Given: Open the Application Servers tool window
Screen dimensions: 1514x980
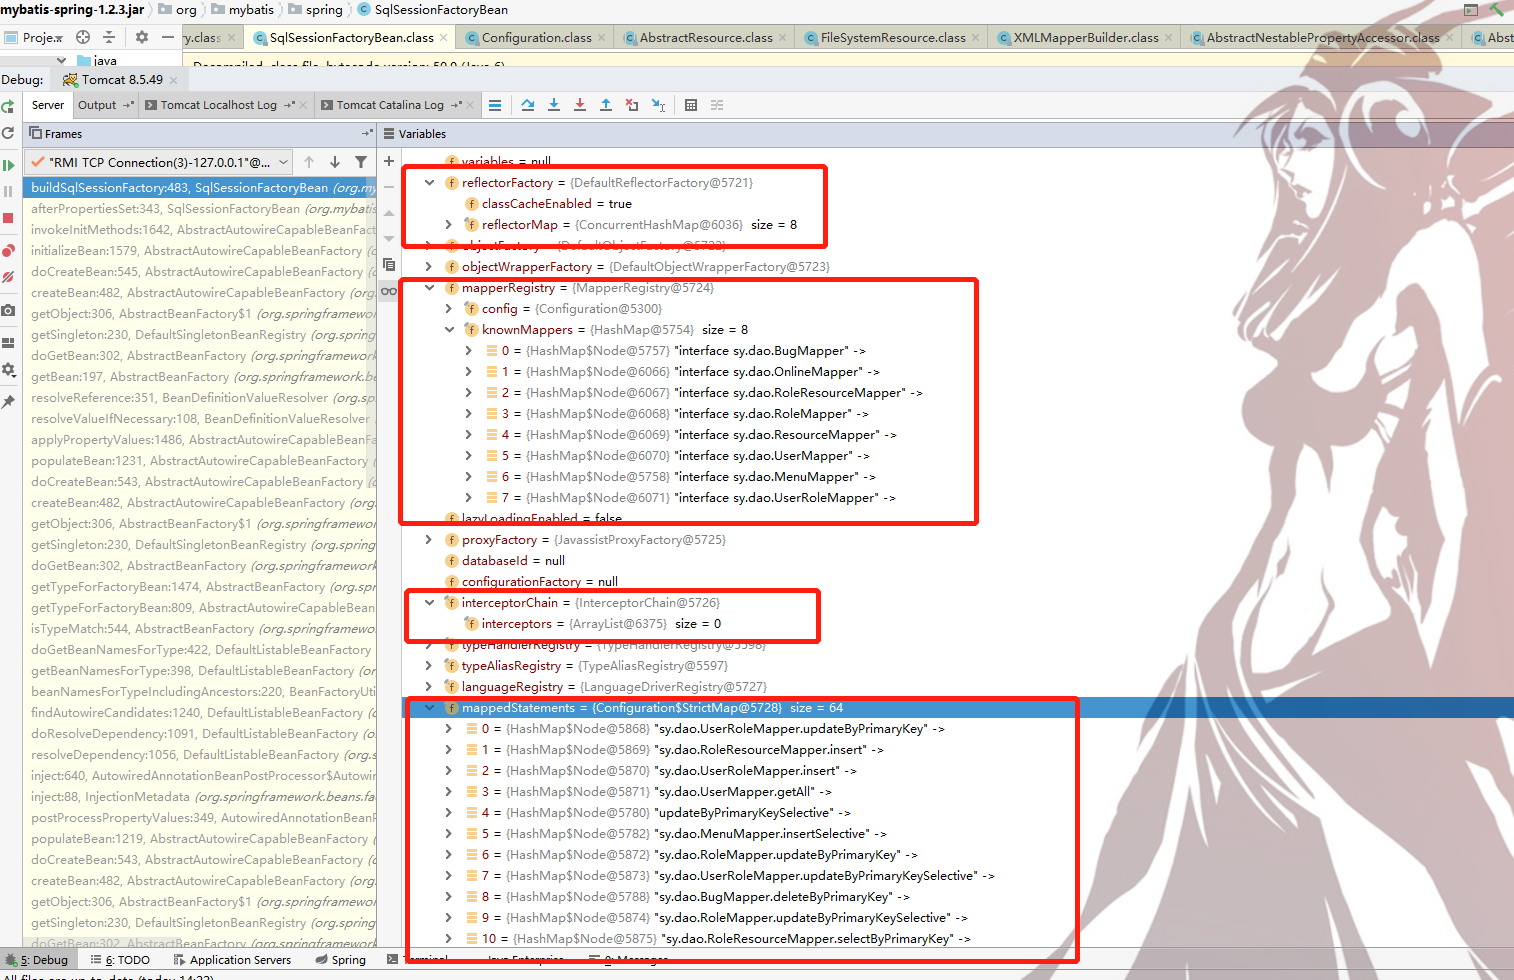Looking at the screenshot, I should pos(232,960).
